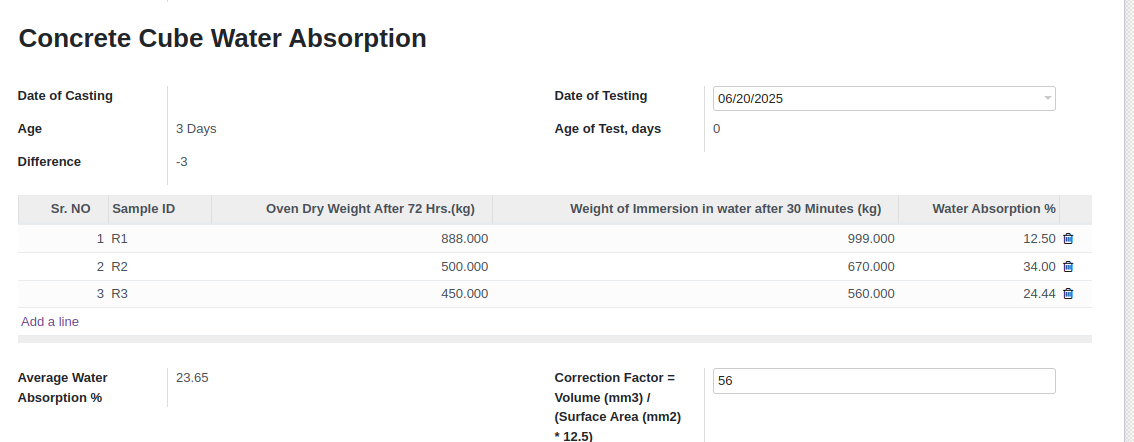Open the Date of Testing dropdown arrow
Screen dimensions: 1134x442
point(1047,98)
